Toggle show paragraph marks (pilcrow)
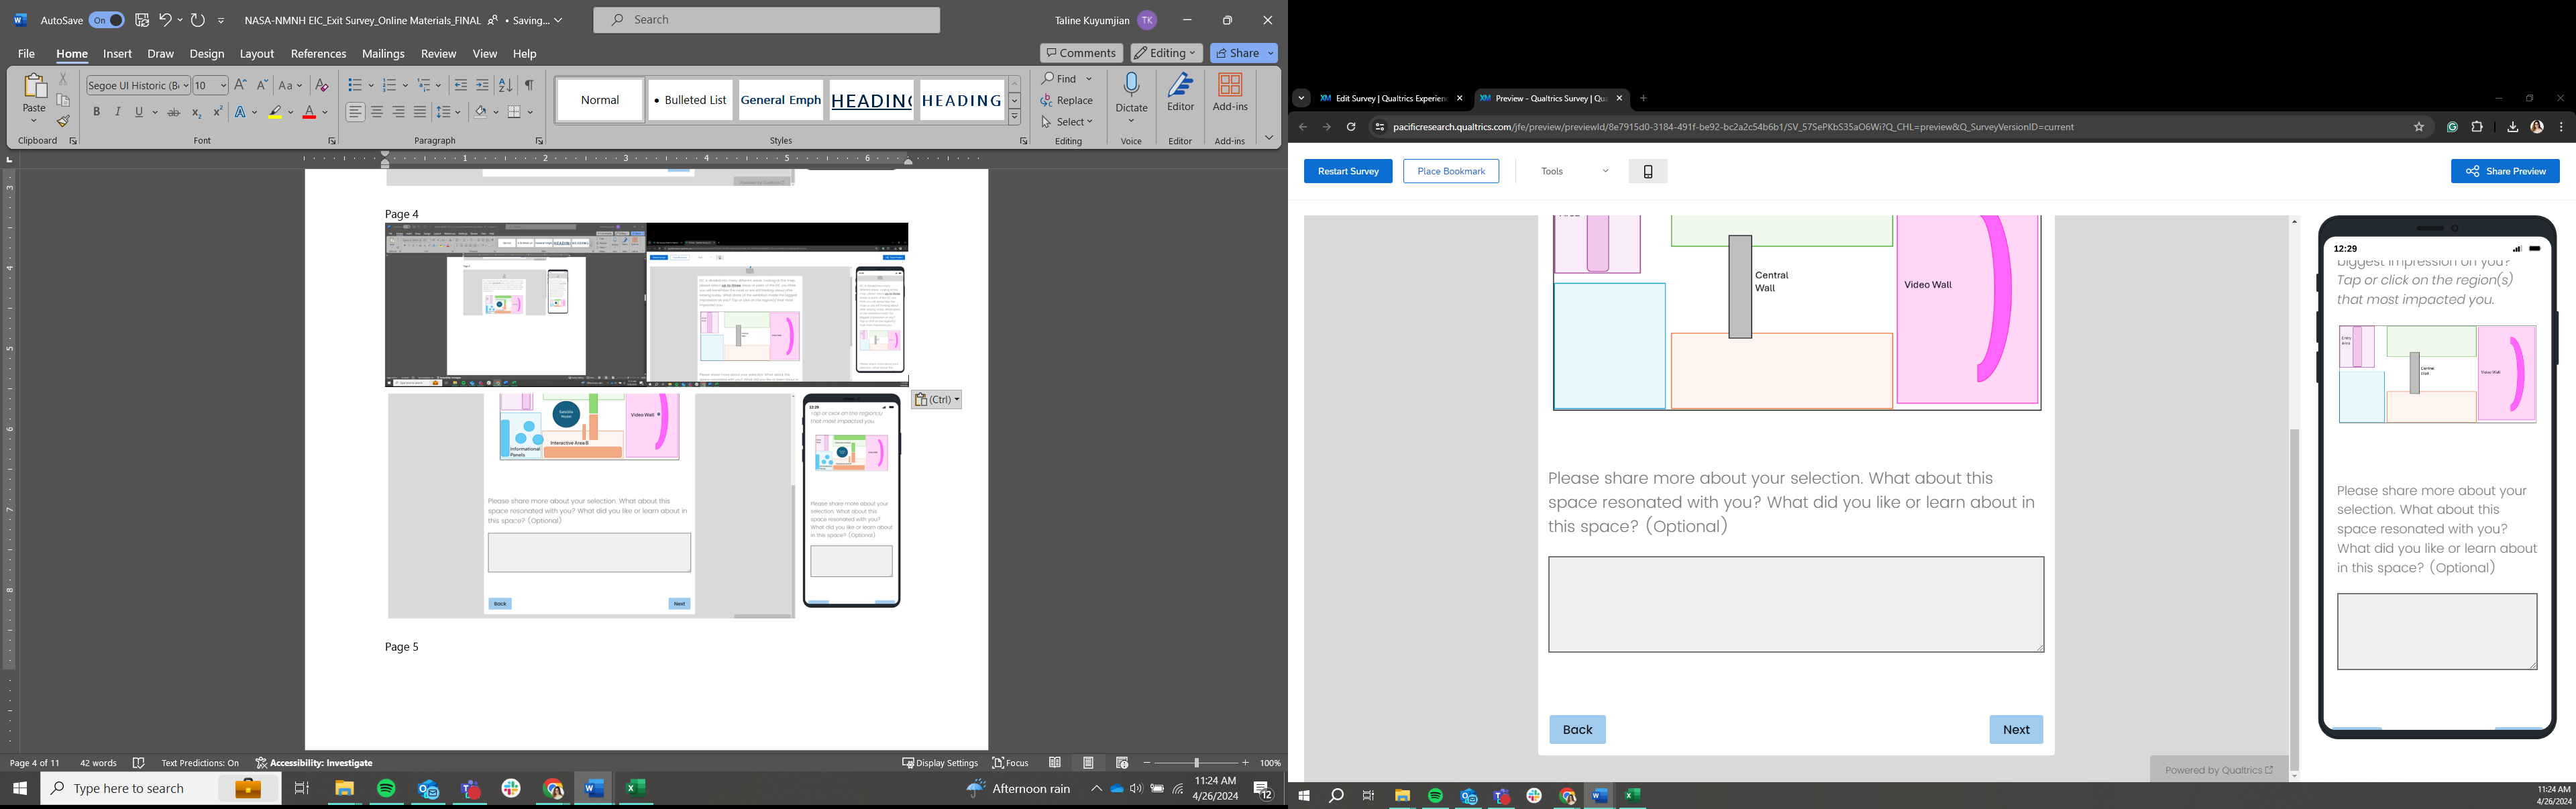This screenshot has width=2576, height=809. click(x=528, y=86)
